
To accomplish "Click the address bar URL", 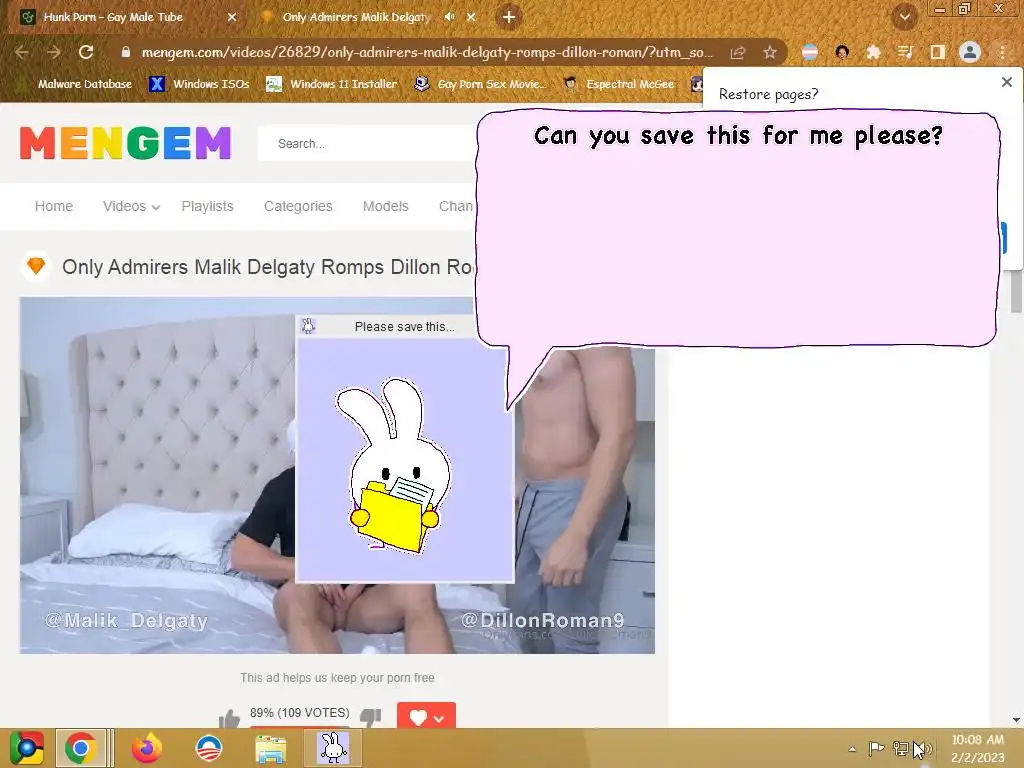I will coord(427,52).
